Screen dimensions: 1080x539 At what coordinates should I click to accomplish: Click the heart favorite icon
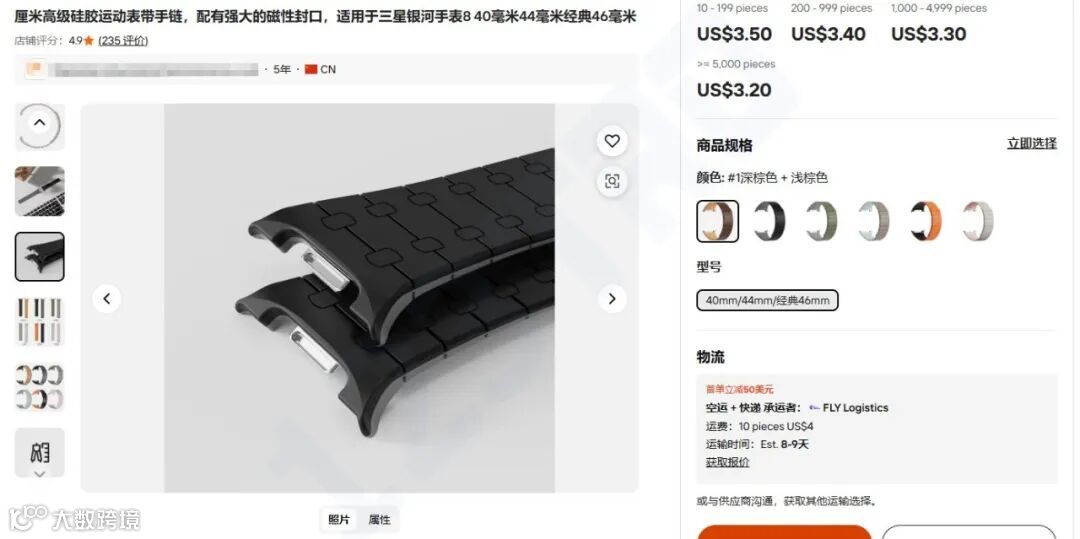[x=612, y=141]
